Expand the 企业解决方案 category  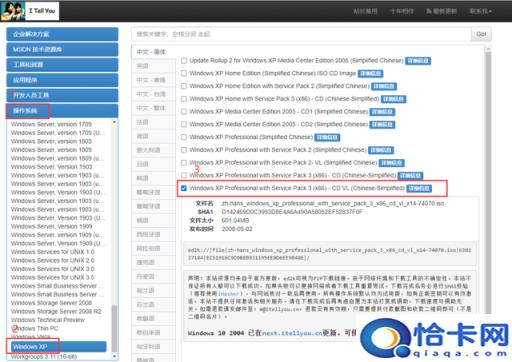tap(62, 34)
